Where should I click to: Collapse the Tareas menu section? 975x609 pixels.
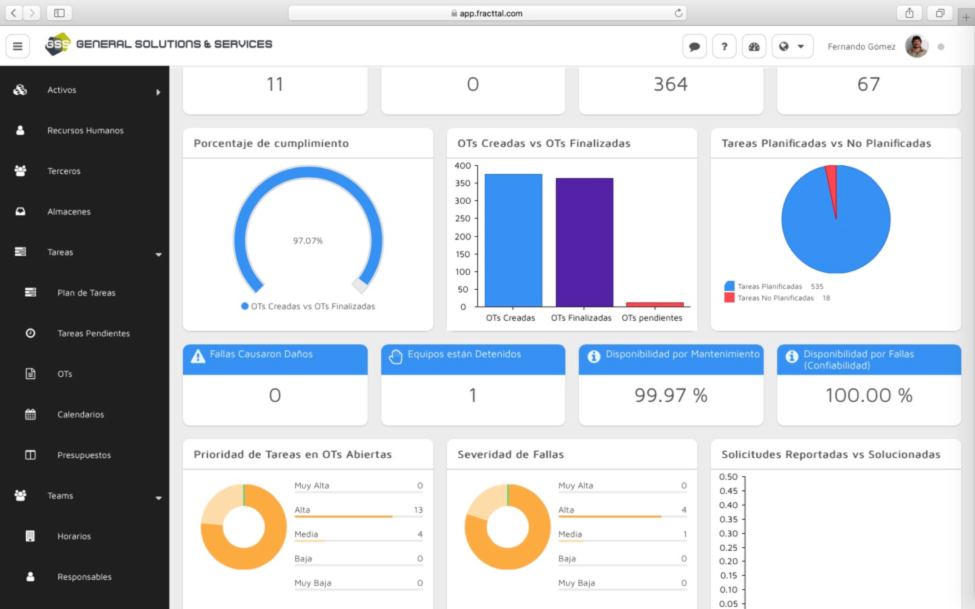click(x=158, y=254)
